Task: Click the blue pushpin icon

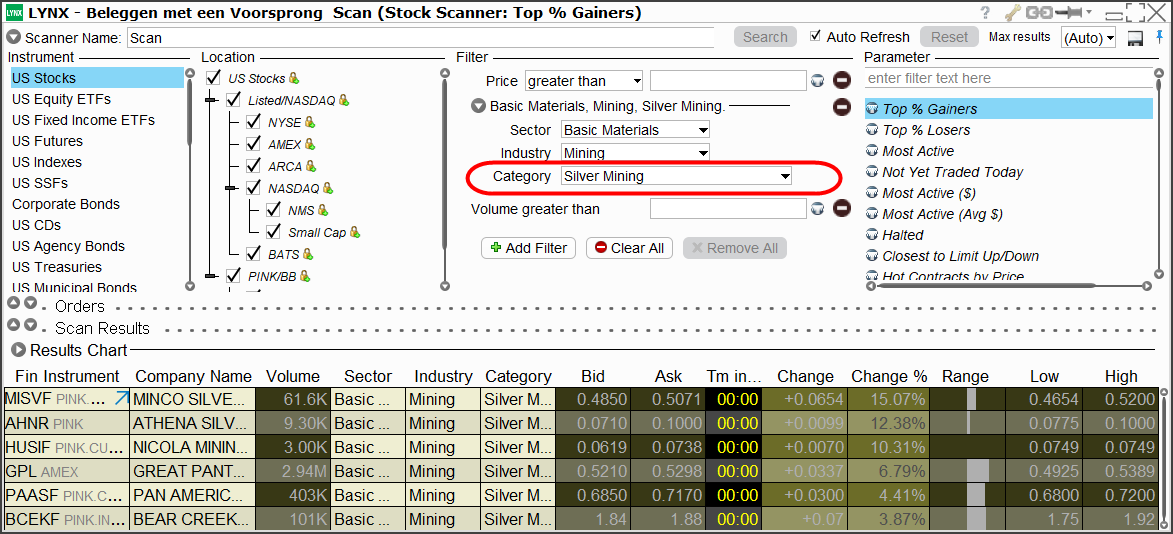Action: (1160, 37)
